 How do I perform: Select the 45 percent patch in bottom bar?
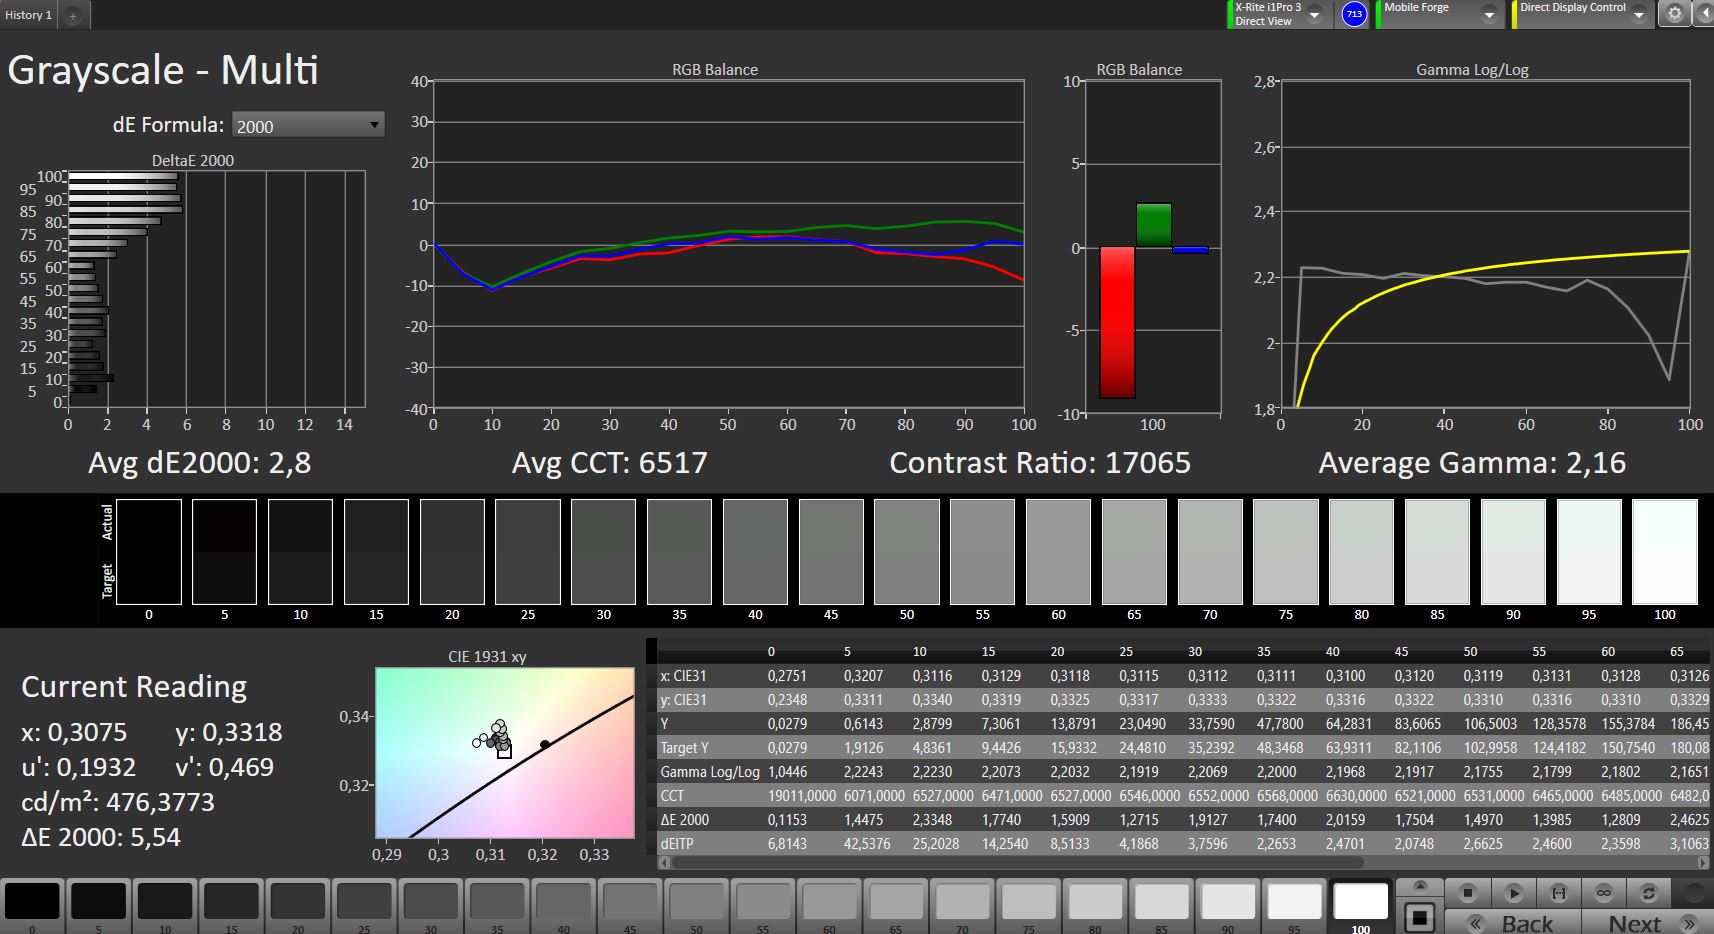(630, 905)
